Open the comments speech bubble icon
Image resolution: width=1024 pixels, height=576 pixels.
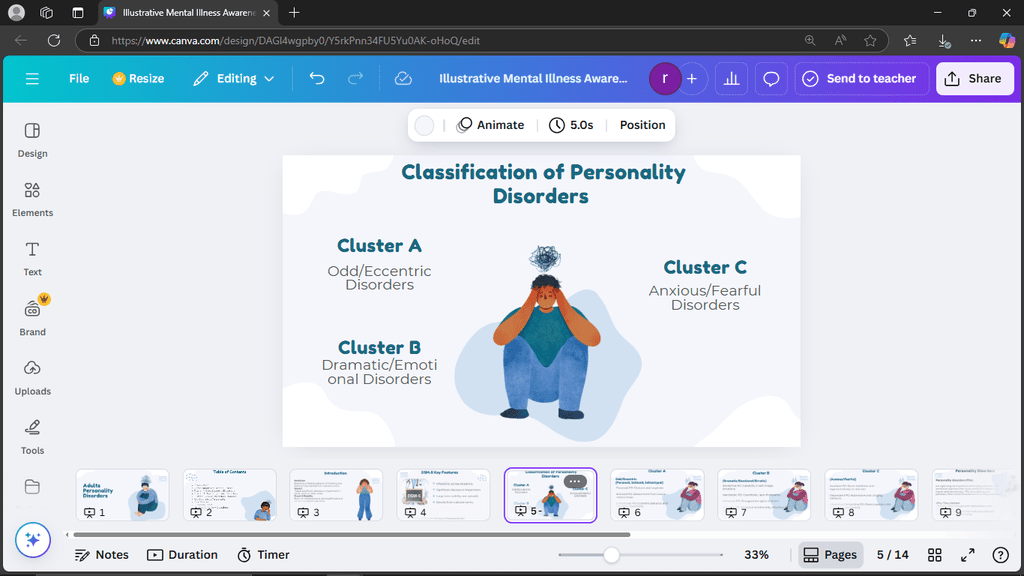pos(771,79)
